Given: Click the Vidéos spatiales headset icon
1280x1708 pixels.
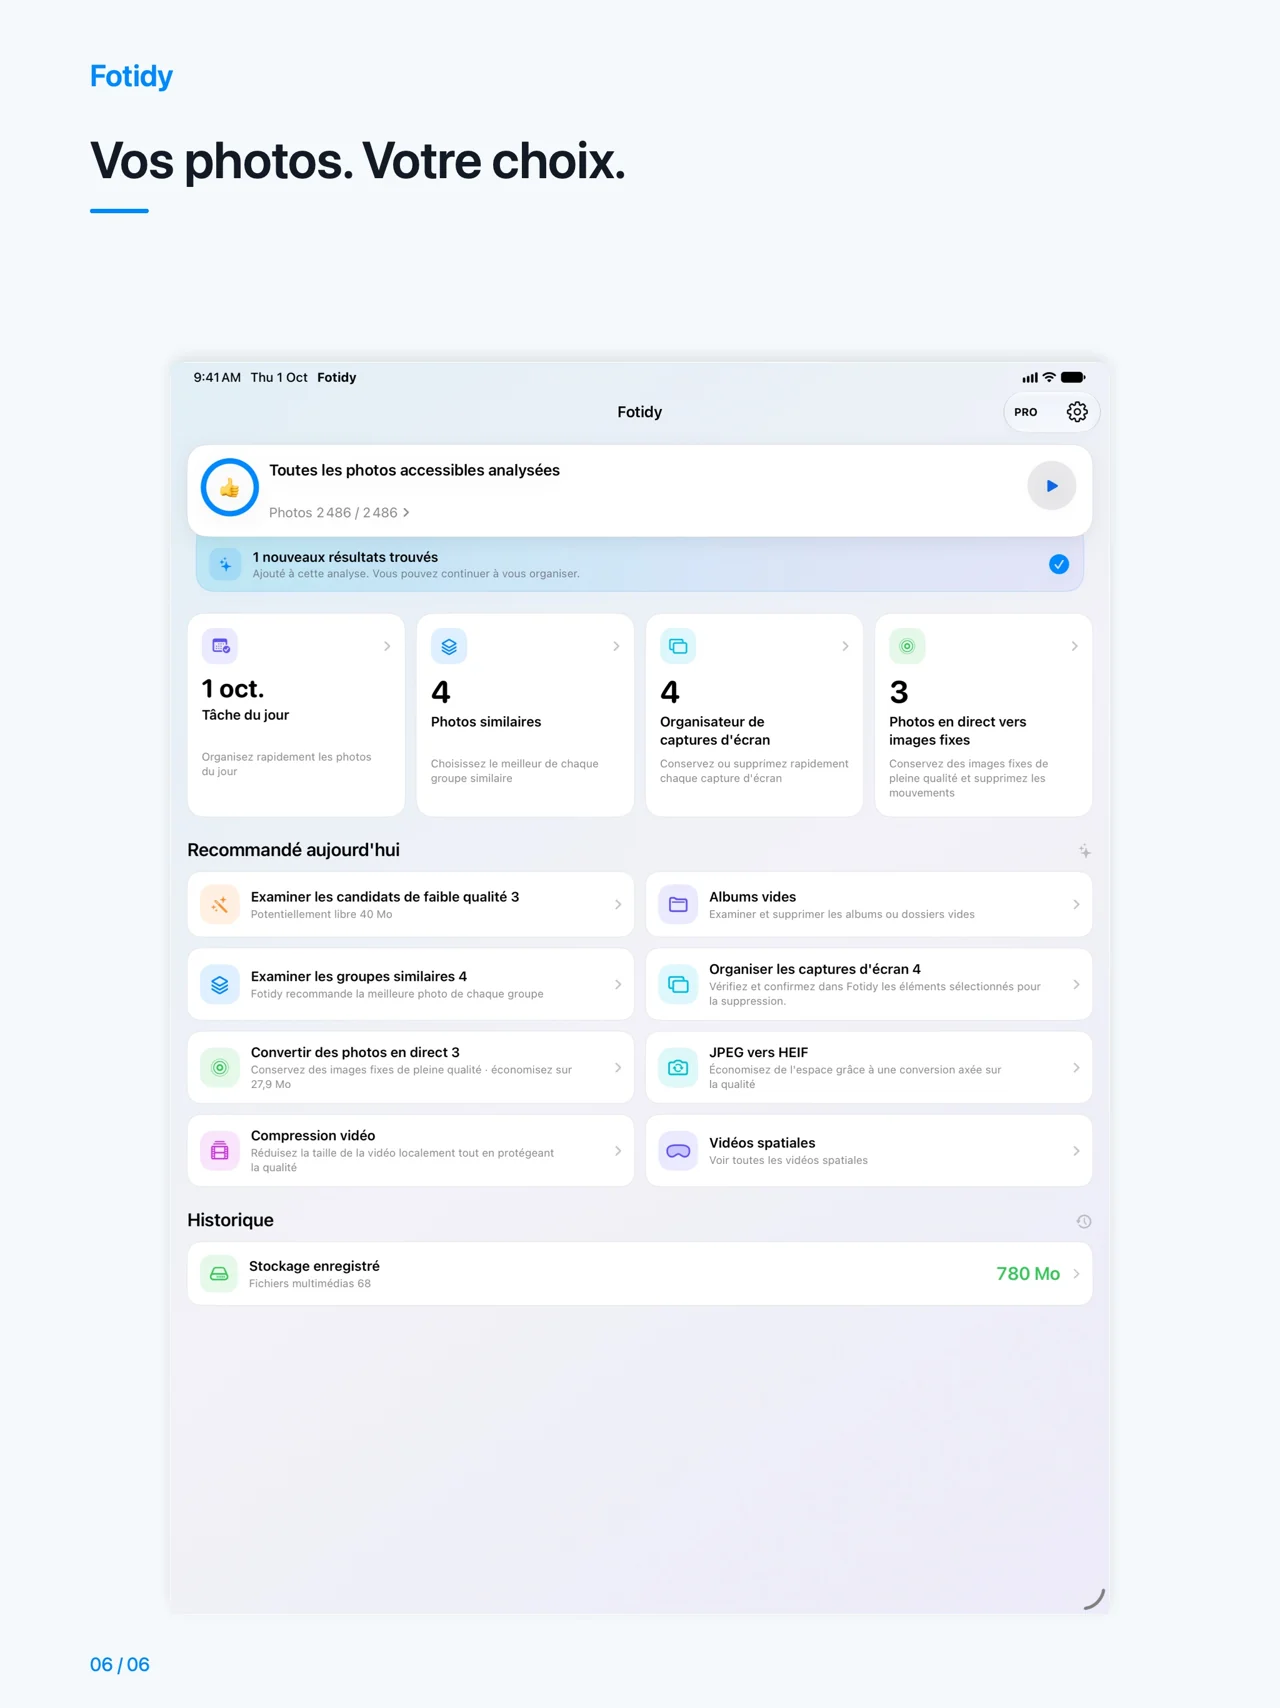Looking at the screenshot, I should tap(678, 1151).
